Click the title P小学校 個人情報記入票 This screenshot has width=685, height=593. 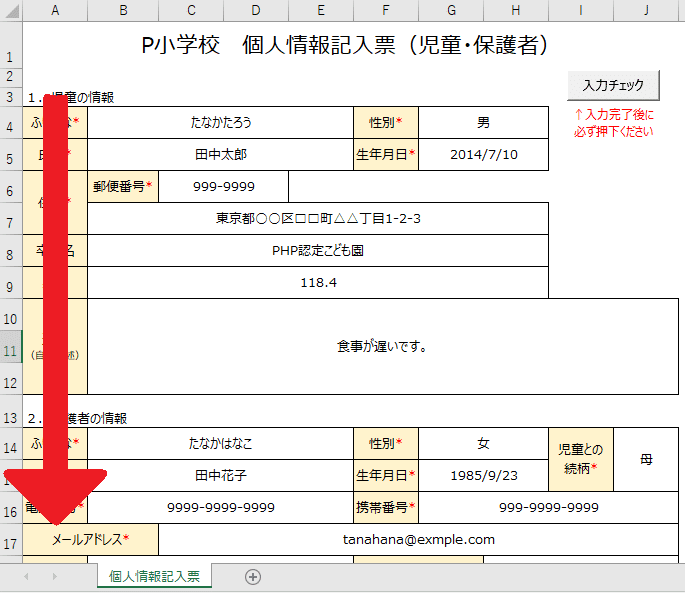coord(345,45)
